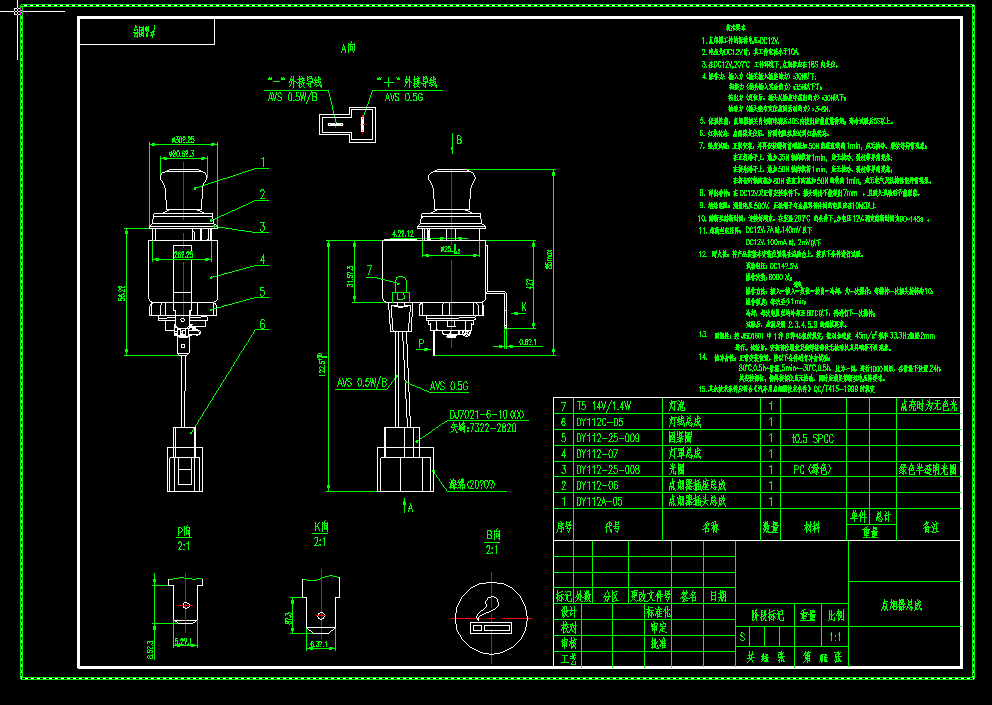Viewport: 992px width, 705px height.
Task: Click the "批准" label
Action: [659, 644]
